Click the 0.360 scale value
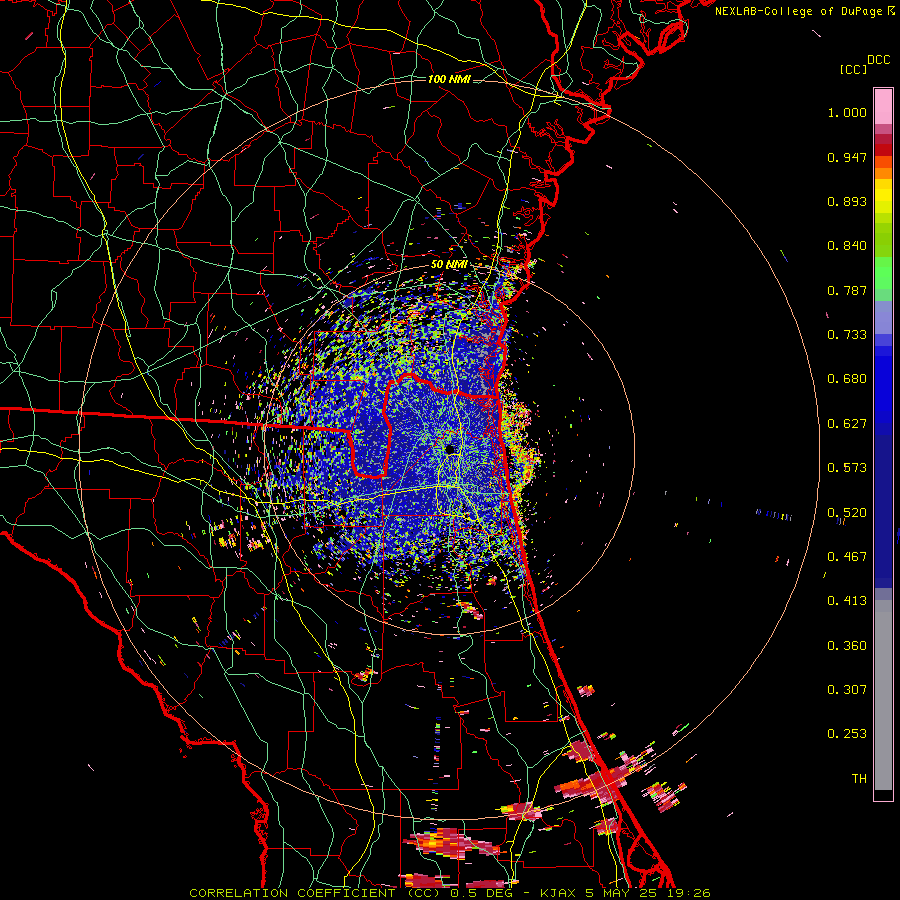 [847, 646]
